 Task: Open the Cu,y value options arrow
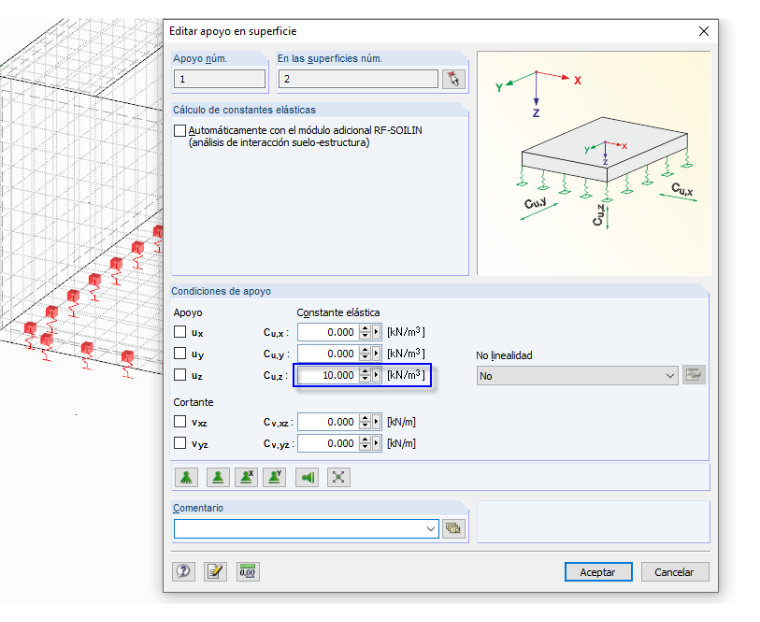(376, 353)
